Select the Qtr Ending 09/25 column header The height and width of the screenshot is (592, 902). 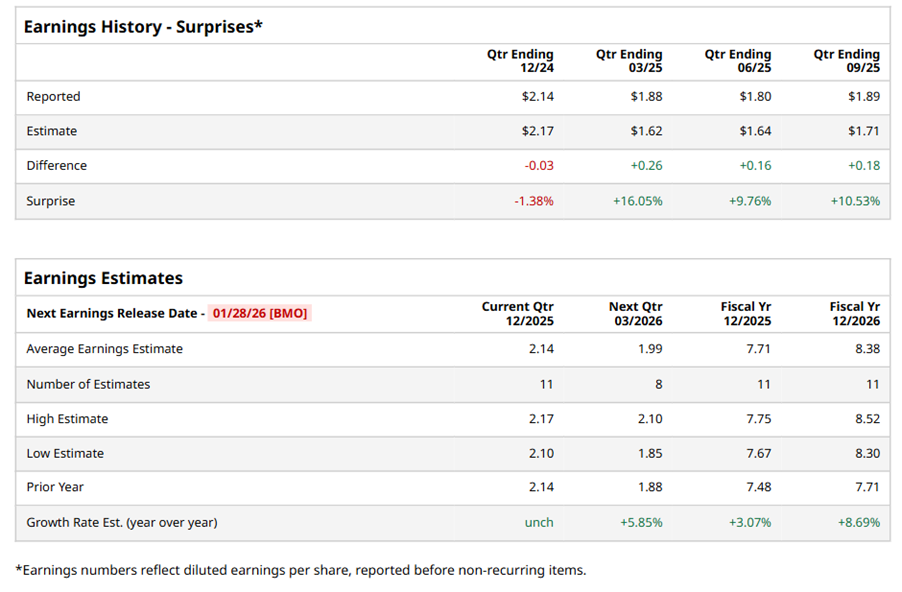(x=846, y=61)
